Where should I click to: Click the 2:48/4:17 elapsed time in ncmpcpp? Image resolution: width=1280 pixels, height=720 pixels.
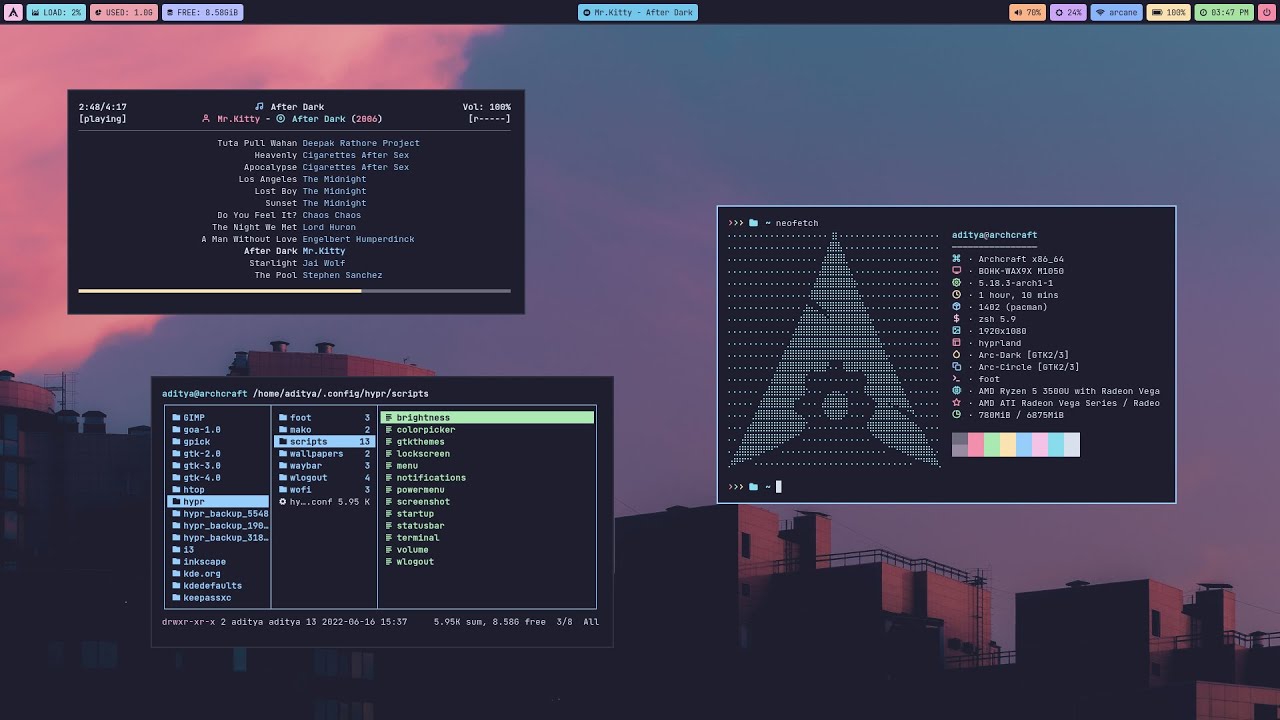click(103, 107)
